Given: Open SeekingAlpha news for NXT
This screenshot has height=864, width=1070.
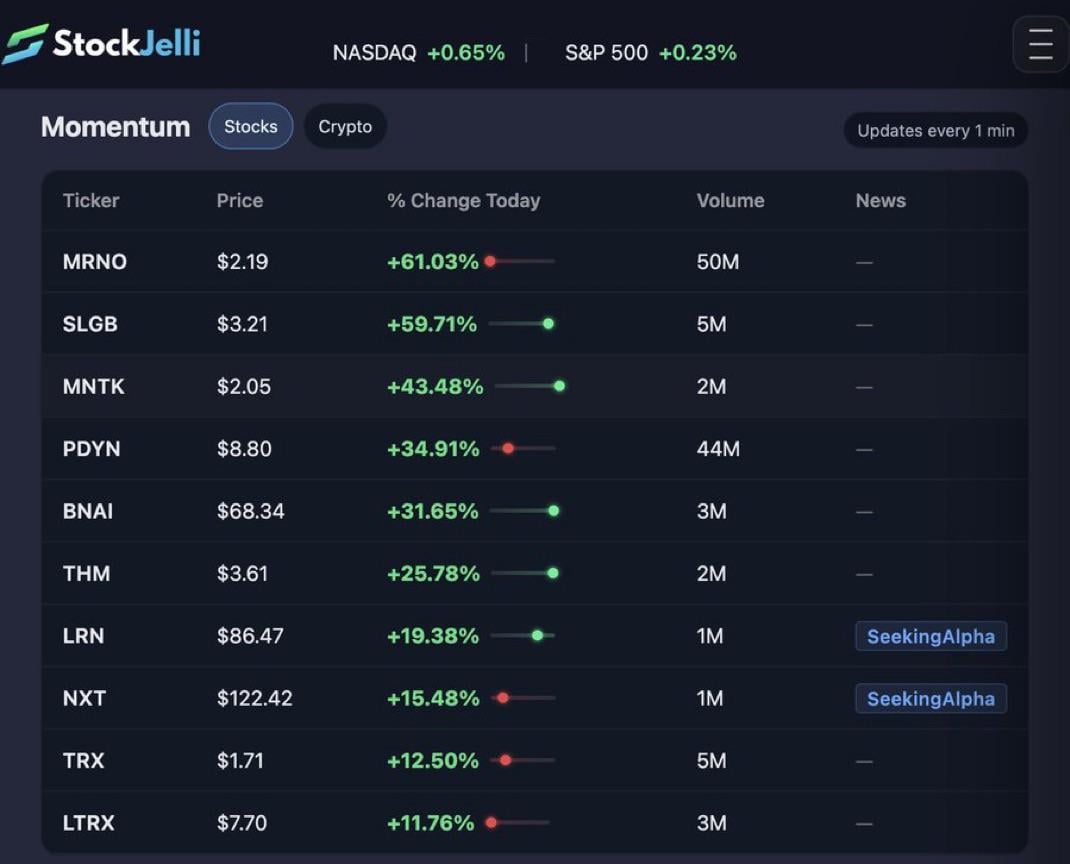Looking at the screenshot, I should click(930, 698).
